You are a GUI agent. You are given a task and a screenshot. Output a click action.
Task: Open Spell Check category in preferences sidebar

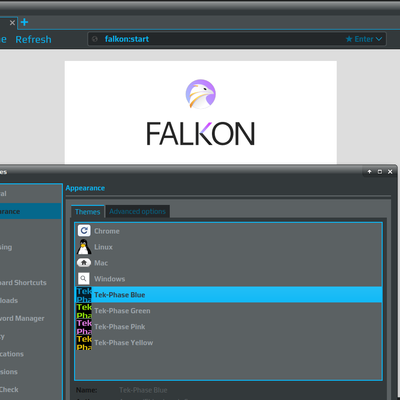pyautogui.click(x=31, y=389)
